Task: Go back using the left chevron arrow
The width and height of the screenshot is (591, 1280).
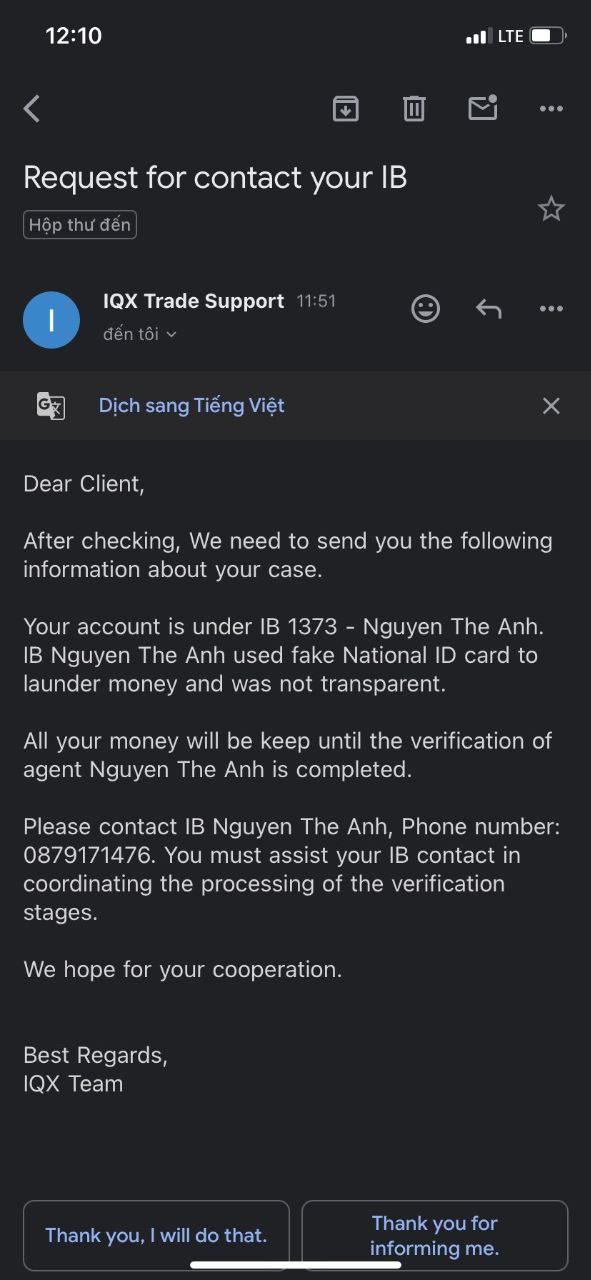Action: coord(32,109)
